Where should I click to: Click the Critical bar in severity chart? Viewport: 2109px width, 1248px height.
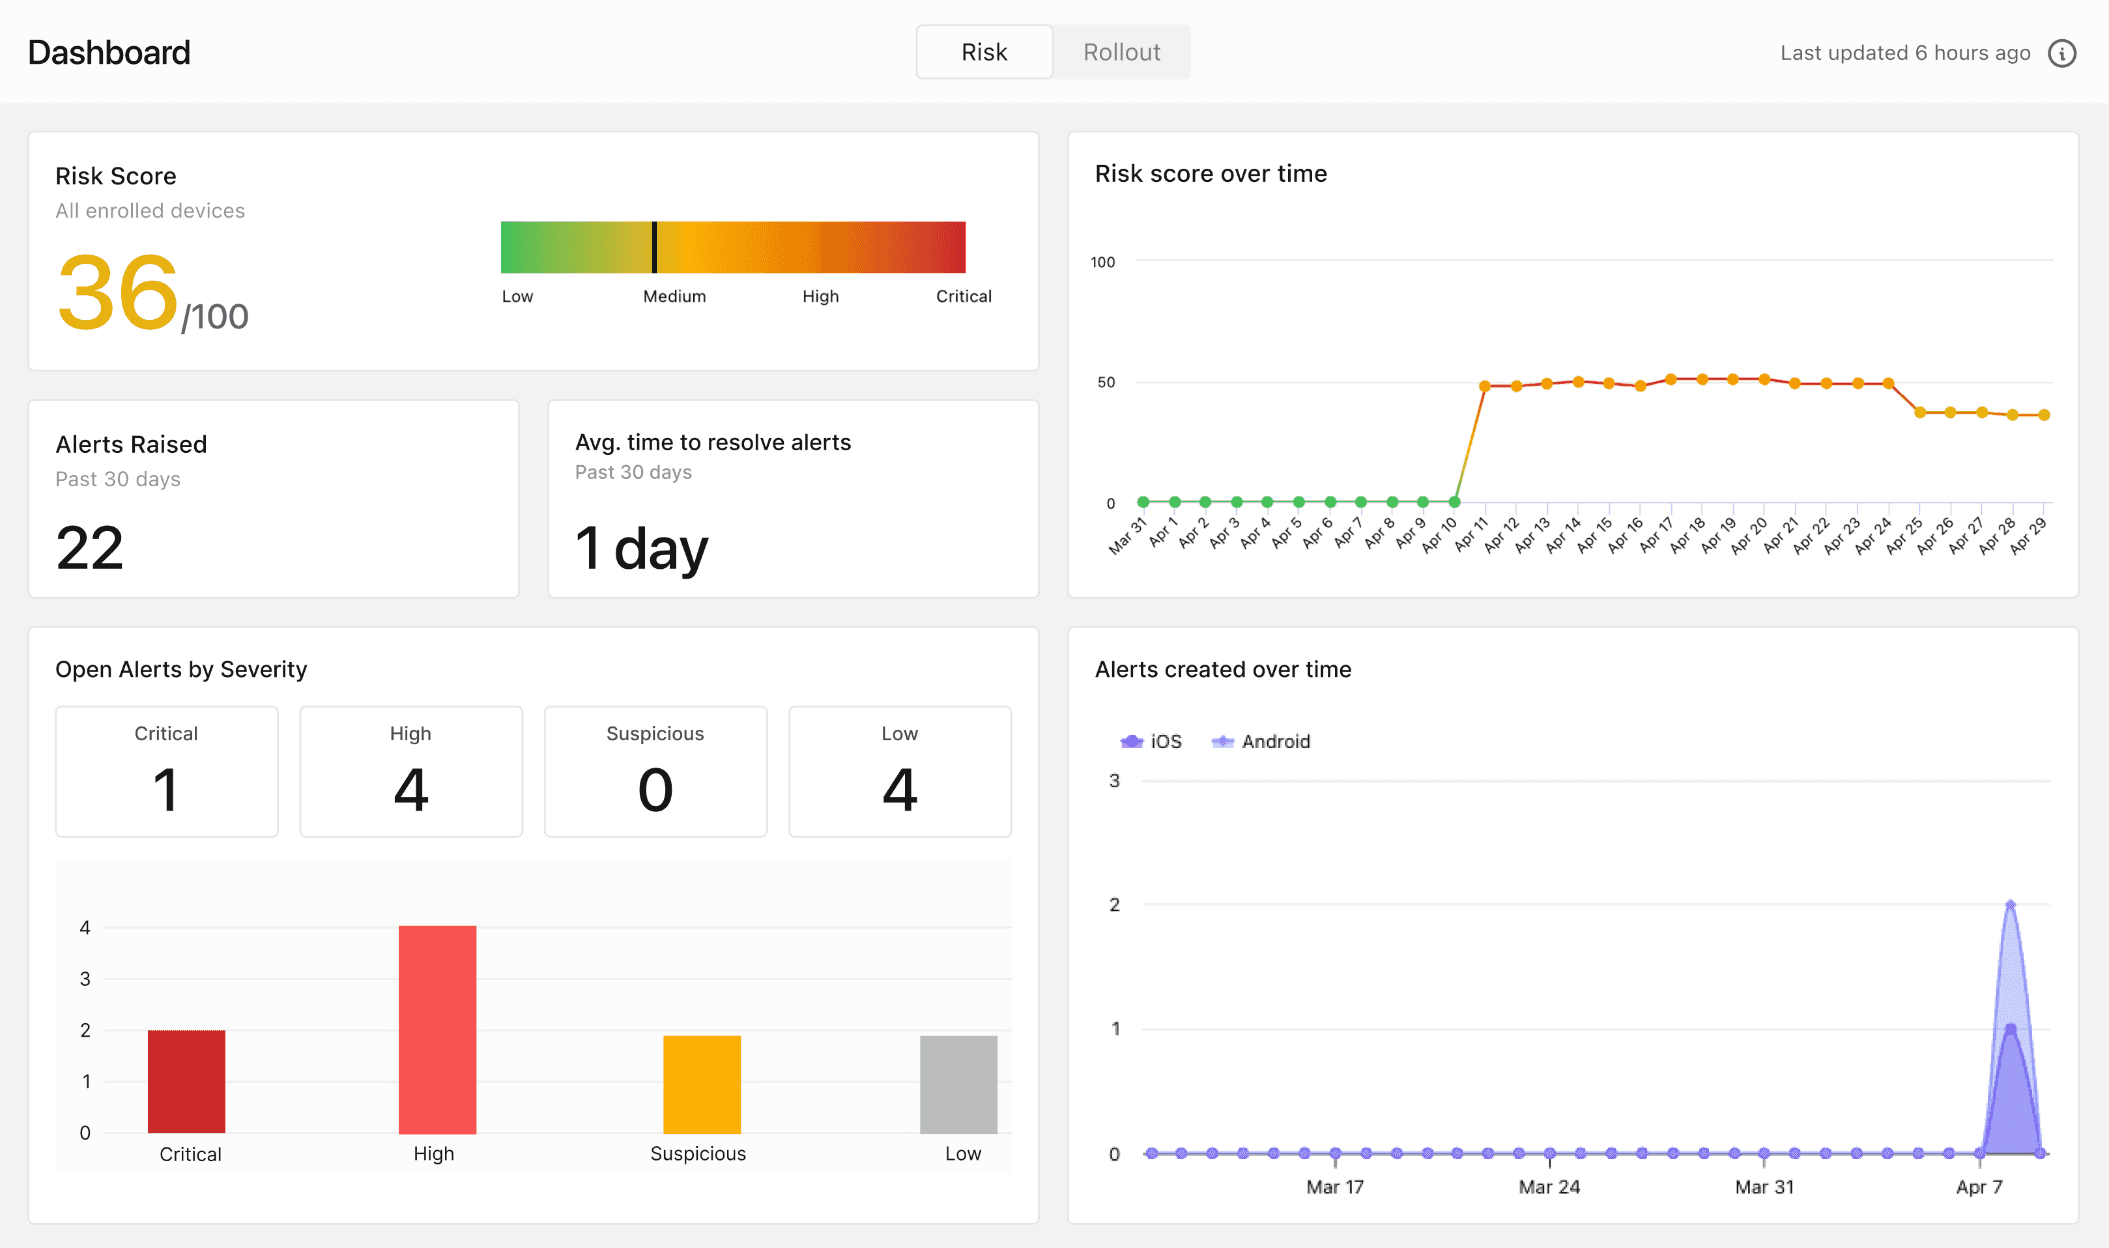click(187, 1081)
